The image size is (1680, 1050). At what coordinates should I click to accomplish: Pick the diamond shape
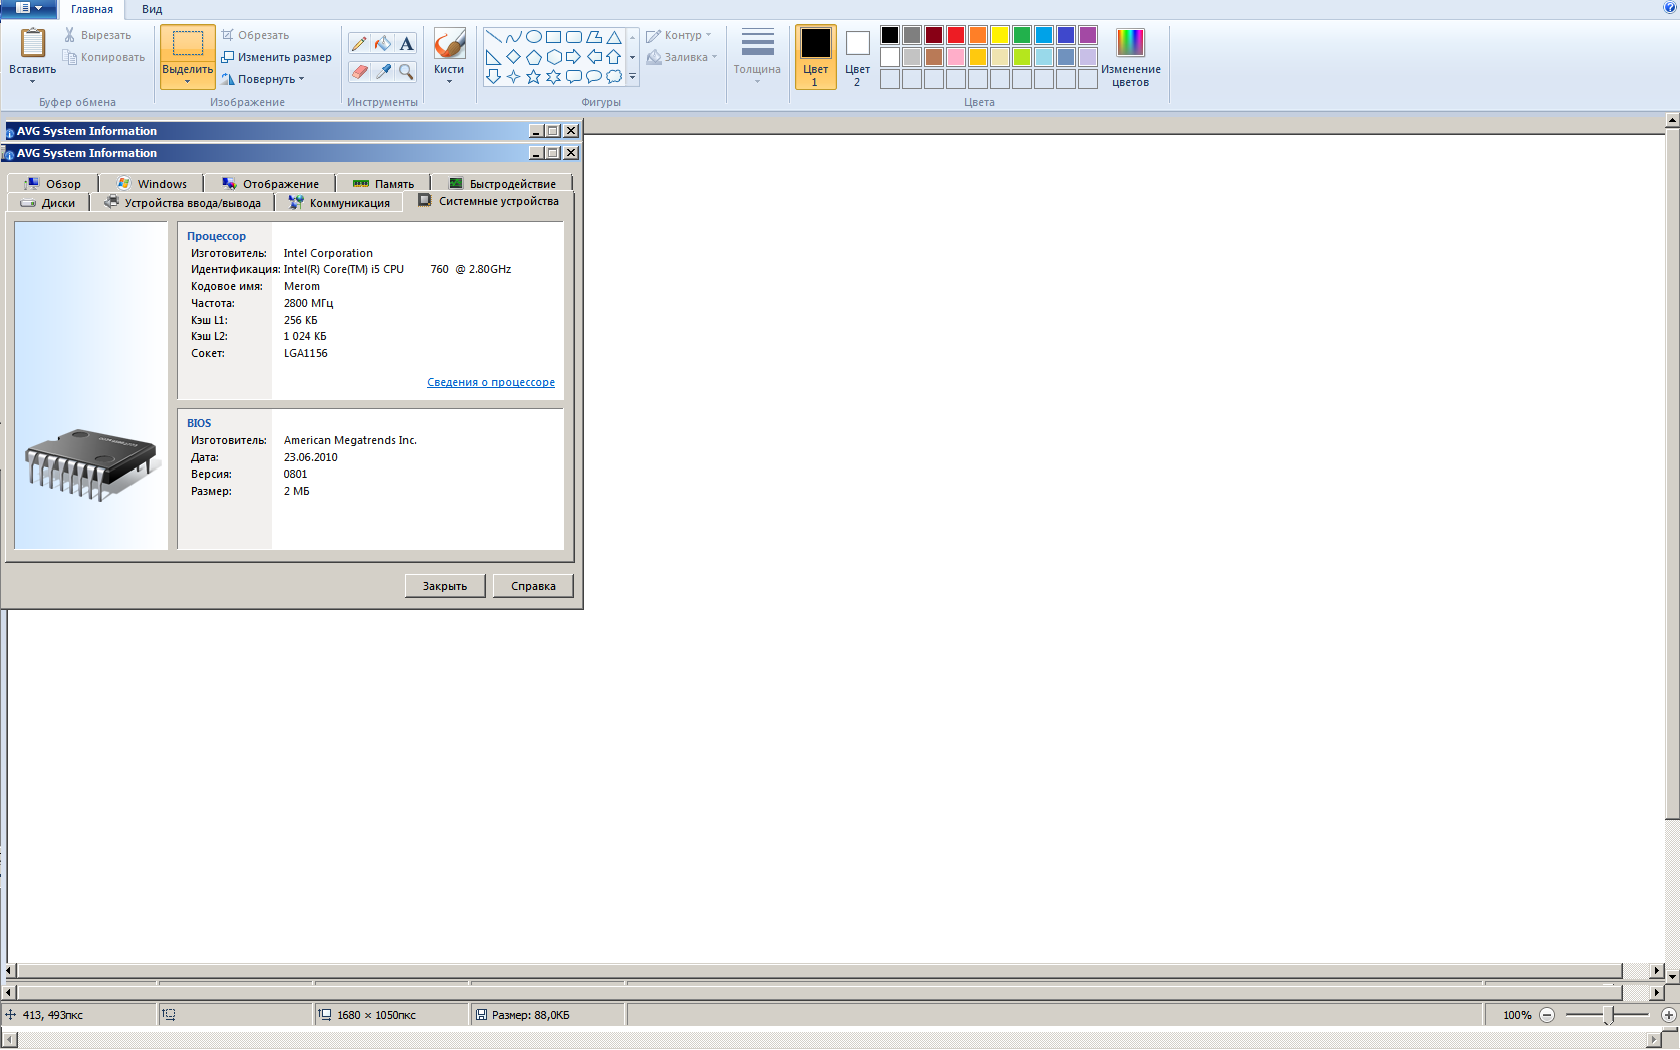tap(514, 57)
